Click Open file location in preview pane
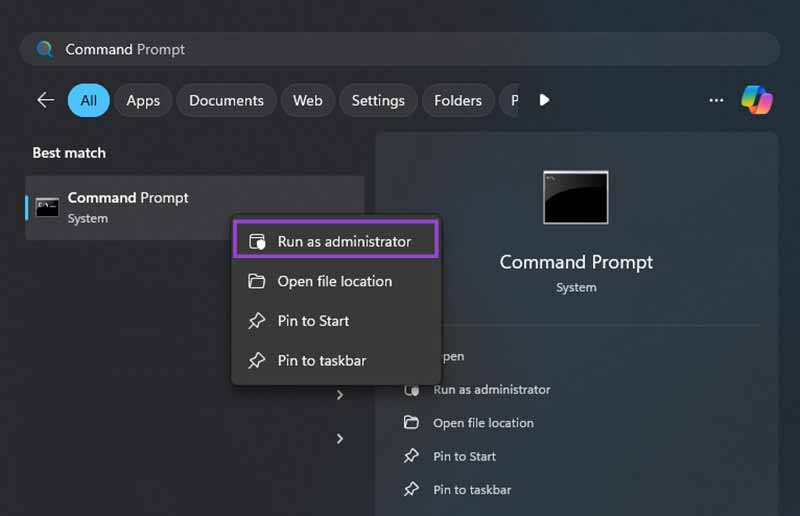 point(483,423)
